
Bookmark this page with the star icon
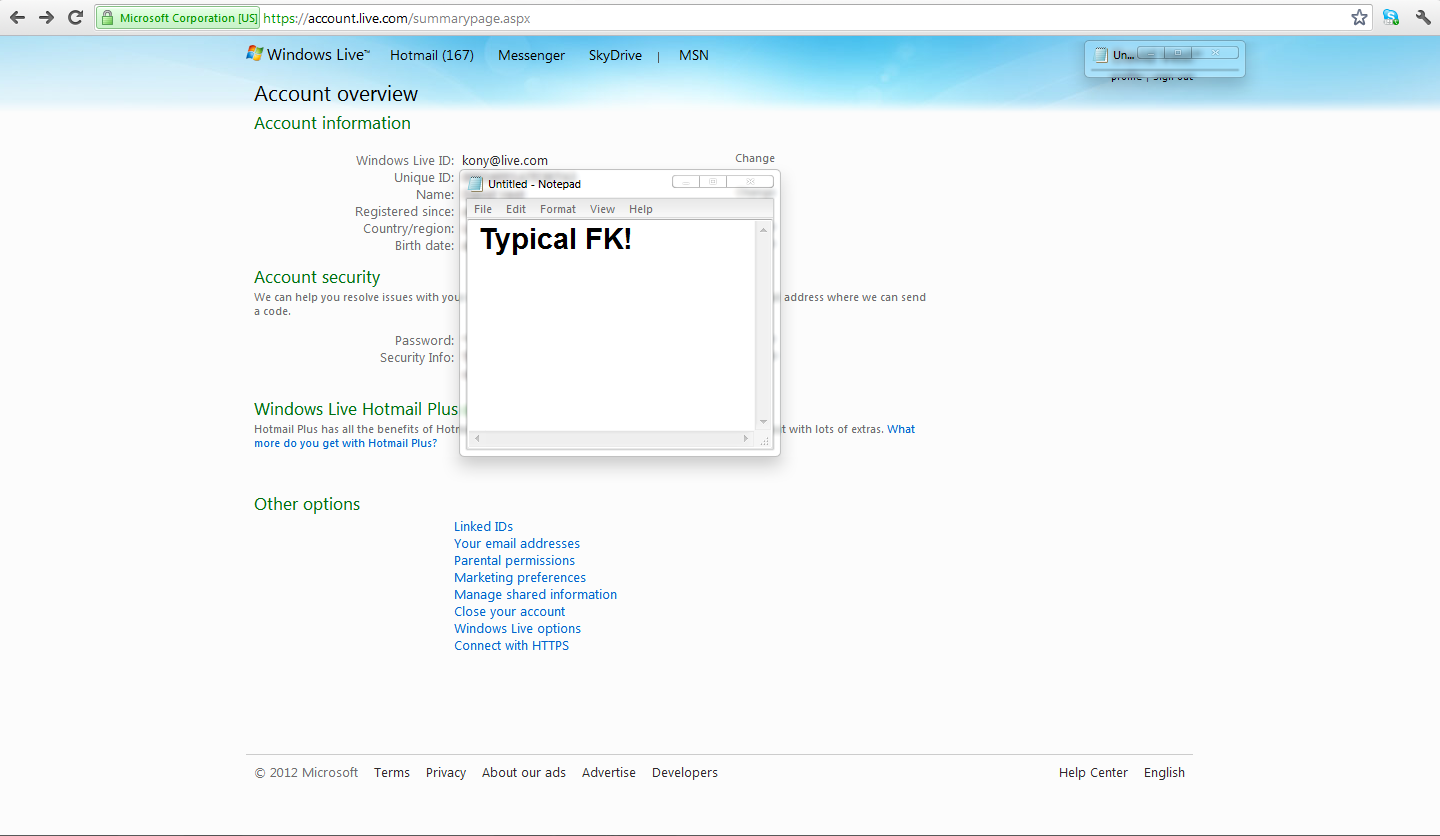point(1359,17)
